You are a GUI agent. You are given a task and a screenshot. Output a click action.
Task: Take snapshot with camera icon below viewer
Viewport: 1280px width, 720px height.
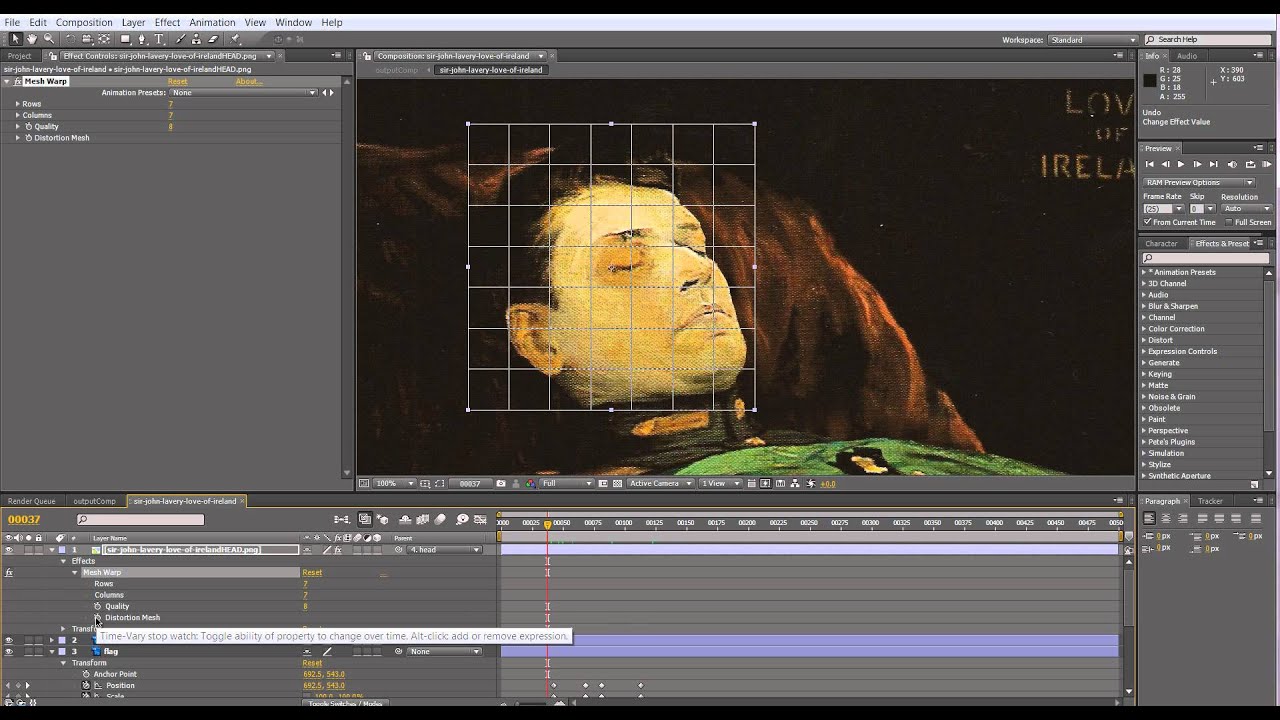(x=501, y=484)
